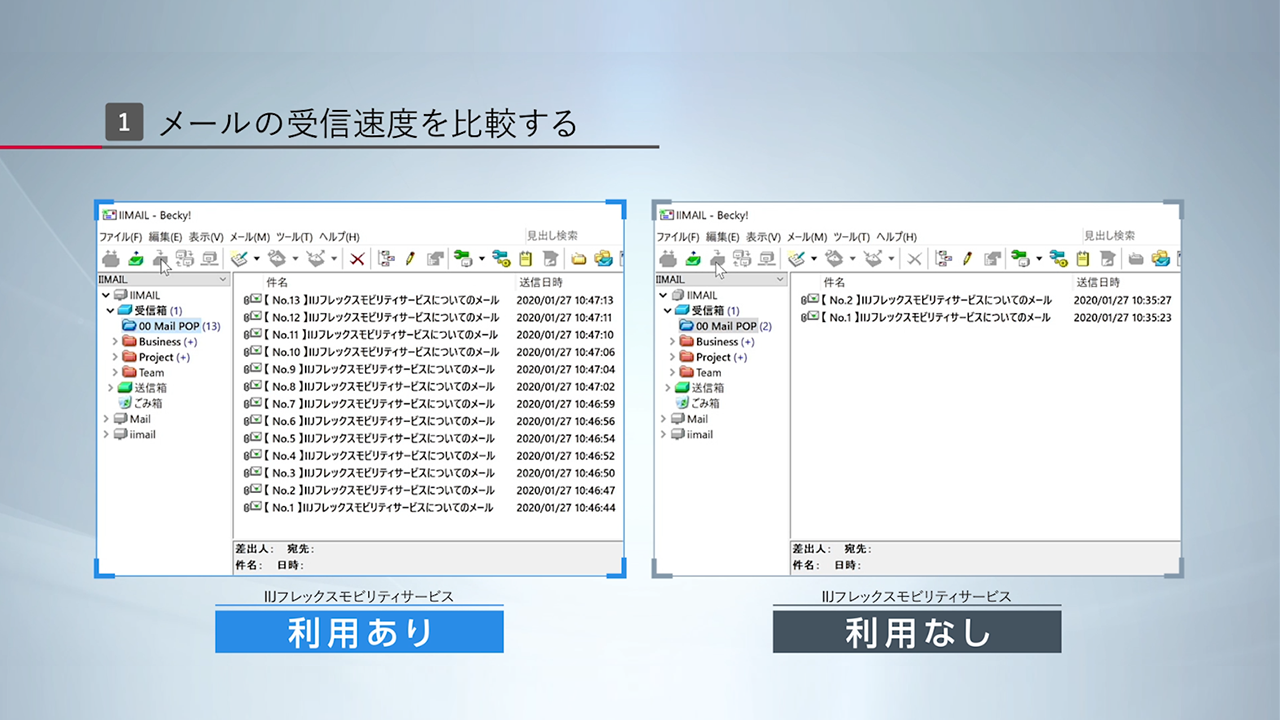Select the No.2 mail row in 利用なし window

coord(986,300)
